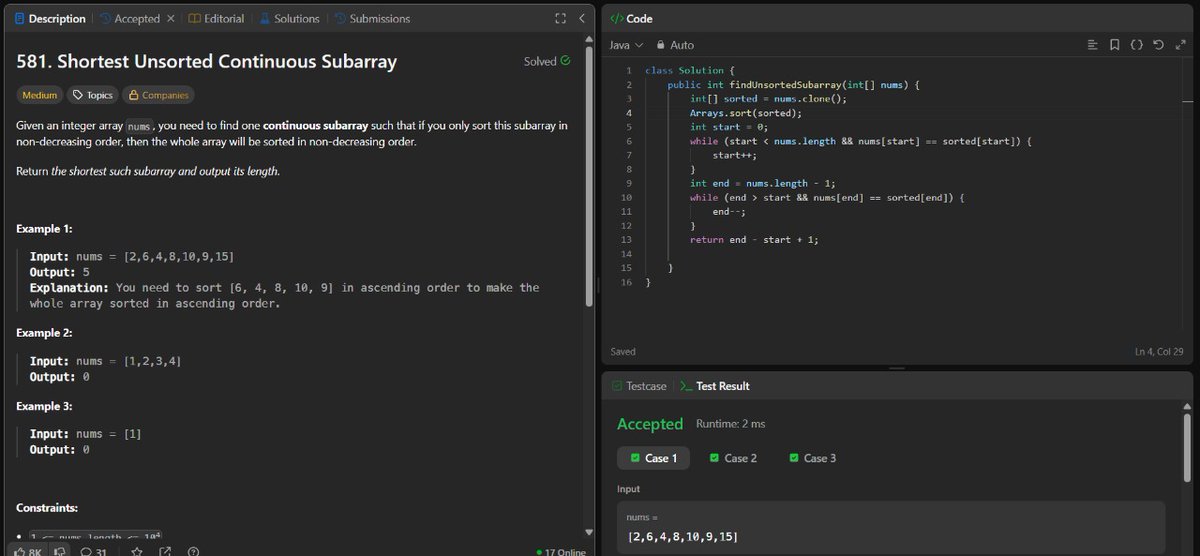The image size is (1200, 556).
Task: Click the return end - start + 1 line
Action: tap(755, 239)
